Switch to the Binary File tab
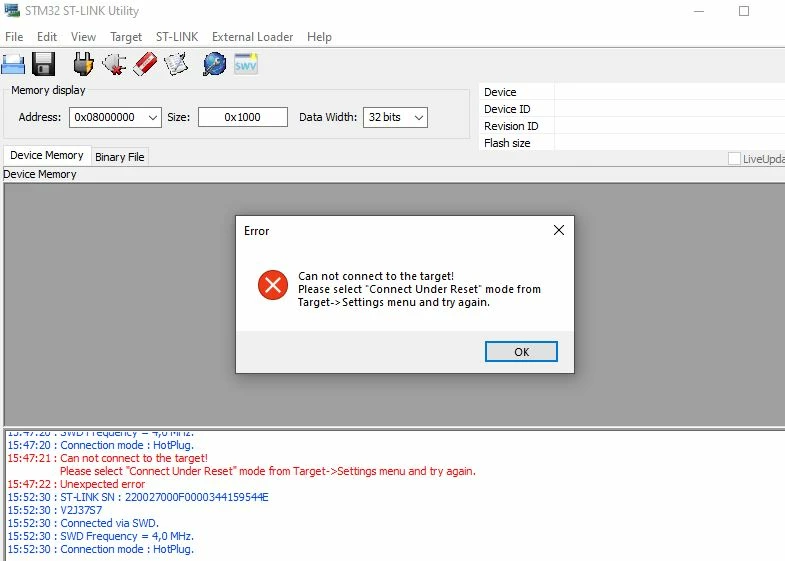This screenshot has height=561, width=785. 120,157
